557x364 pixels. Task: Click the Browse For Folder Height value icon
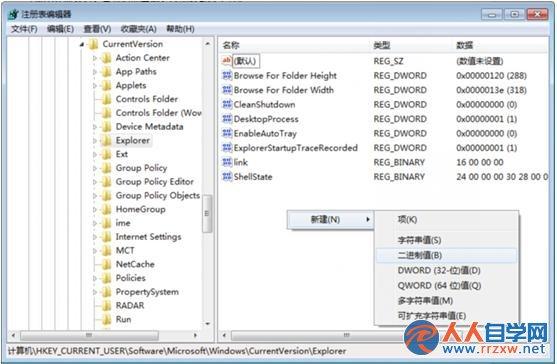227,75
